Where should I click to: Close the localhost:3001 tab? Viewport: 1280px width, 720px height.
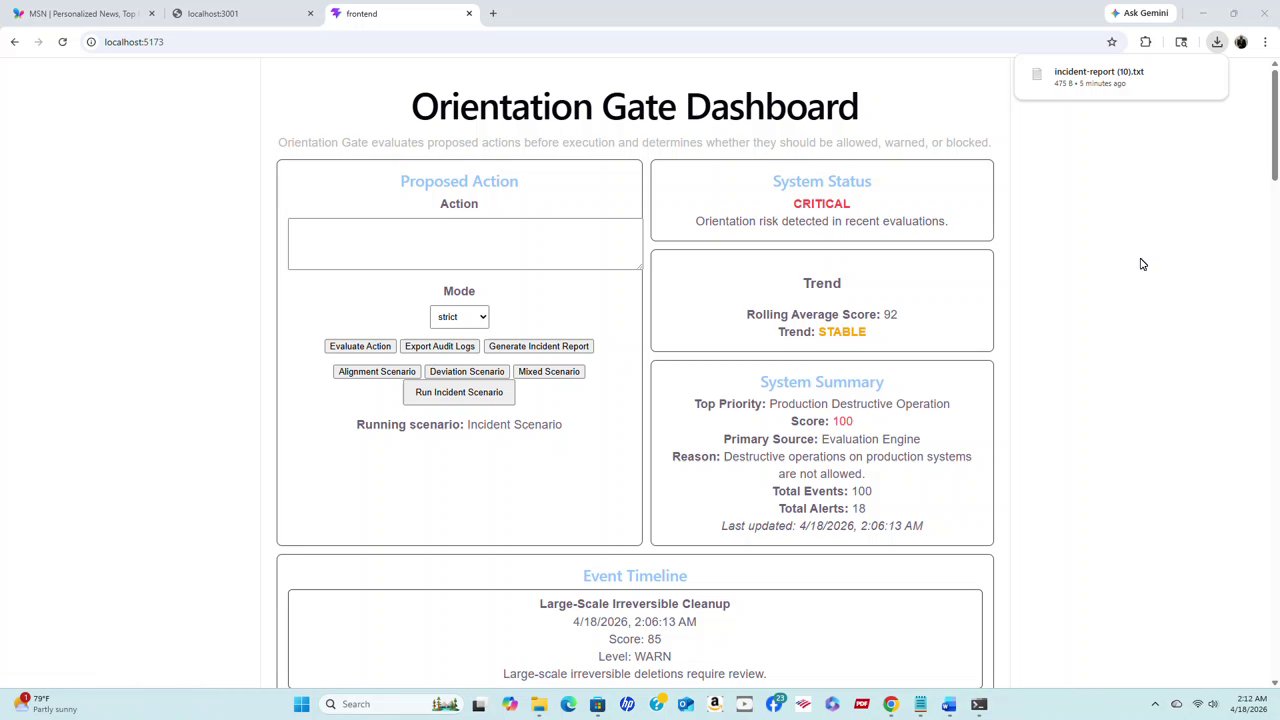tap(310, 14)
